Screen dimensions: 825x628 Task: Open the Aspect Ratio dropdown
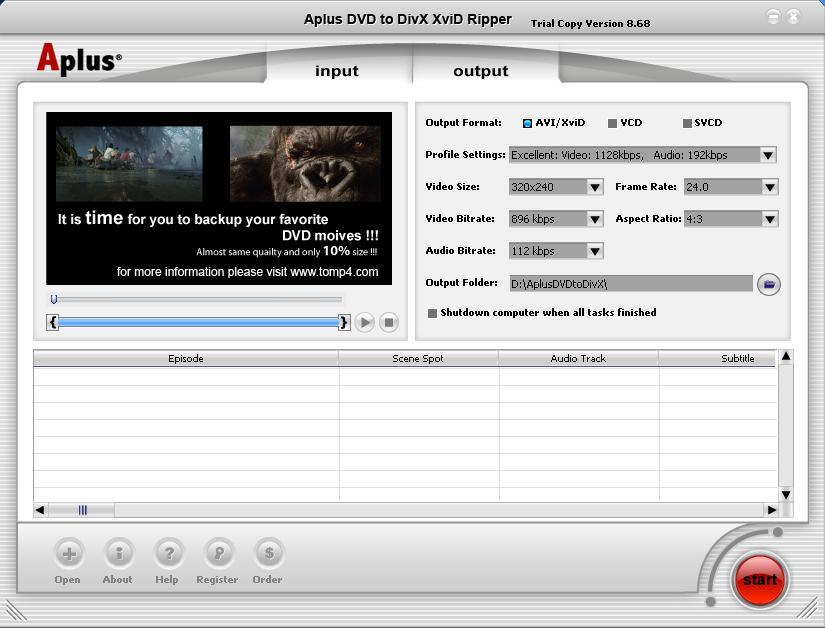[770, 219]
